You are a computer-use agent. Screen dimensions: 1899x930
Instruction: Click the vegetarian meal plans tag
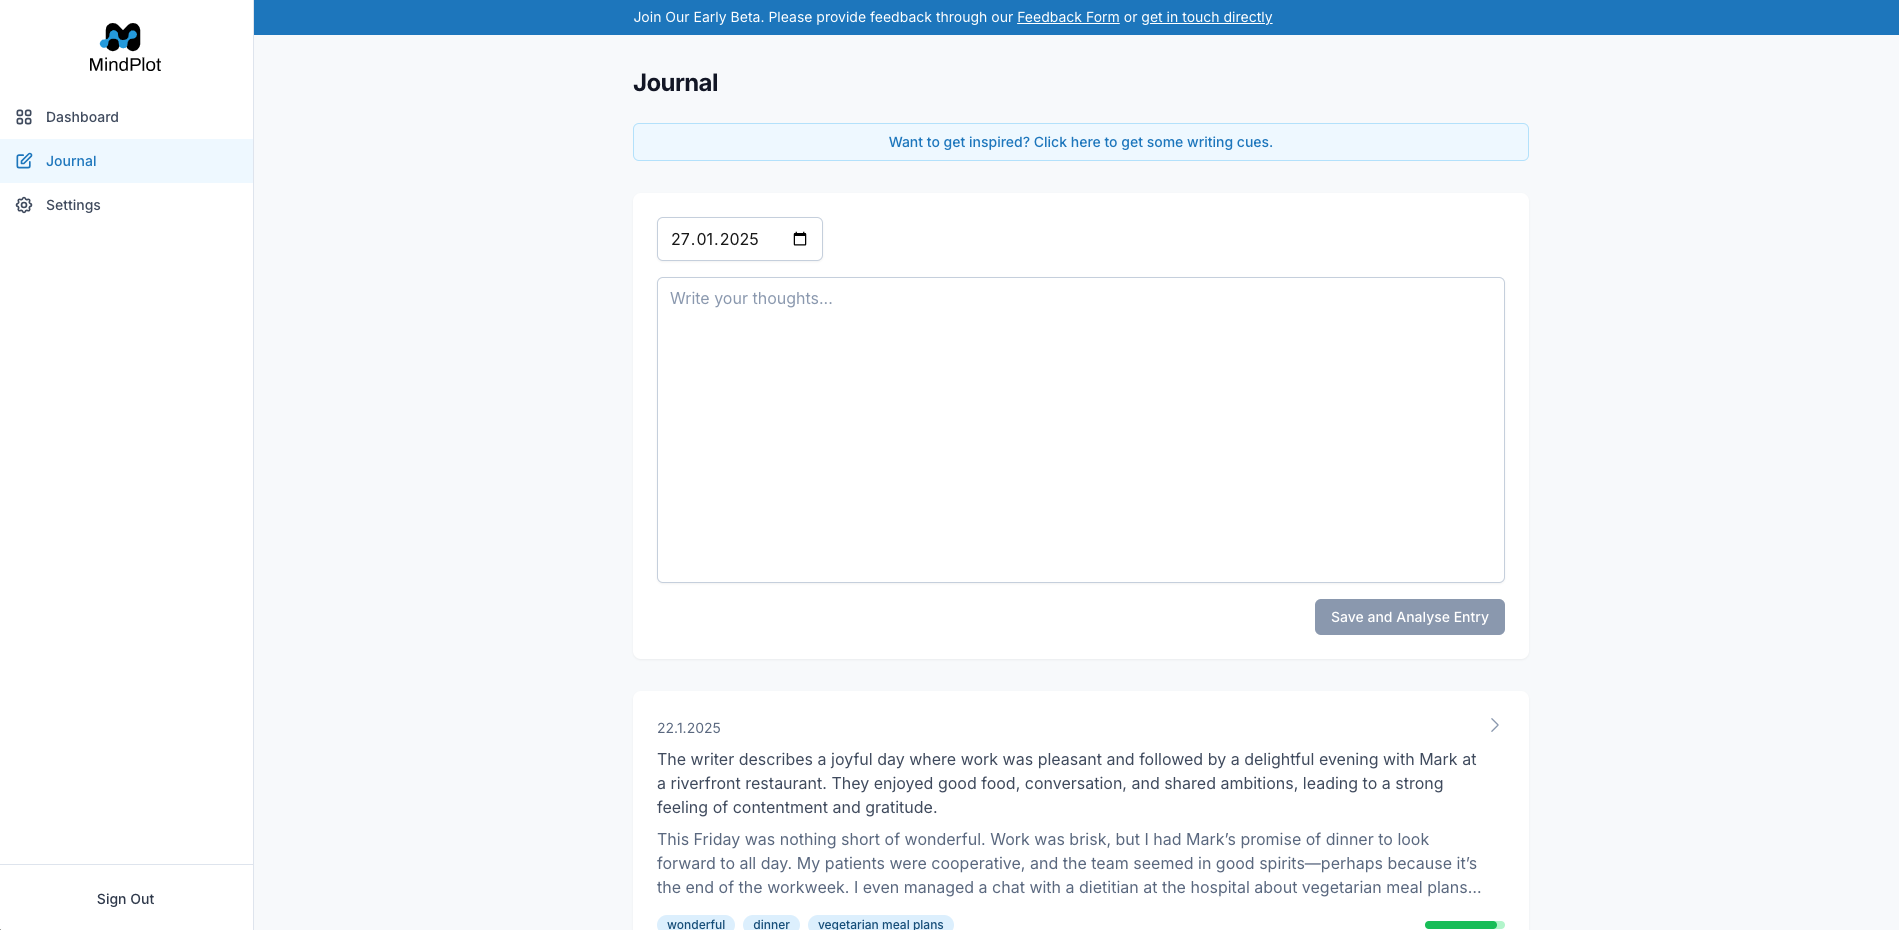point(880,923)
